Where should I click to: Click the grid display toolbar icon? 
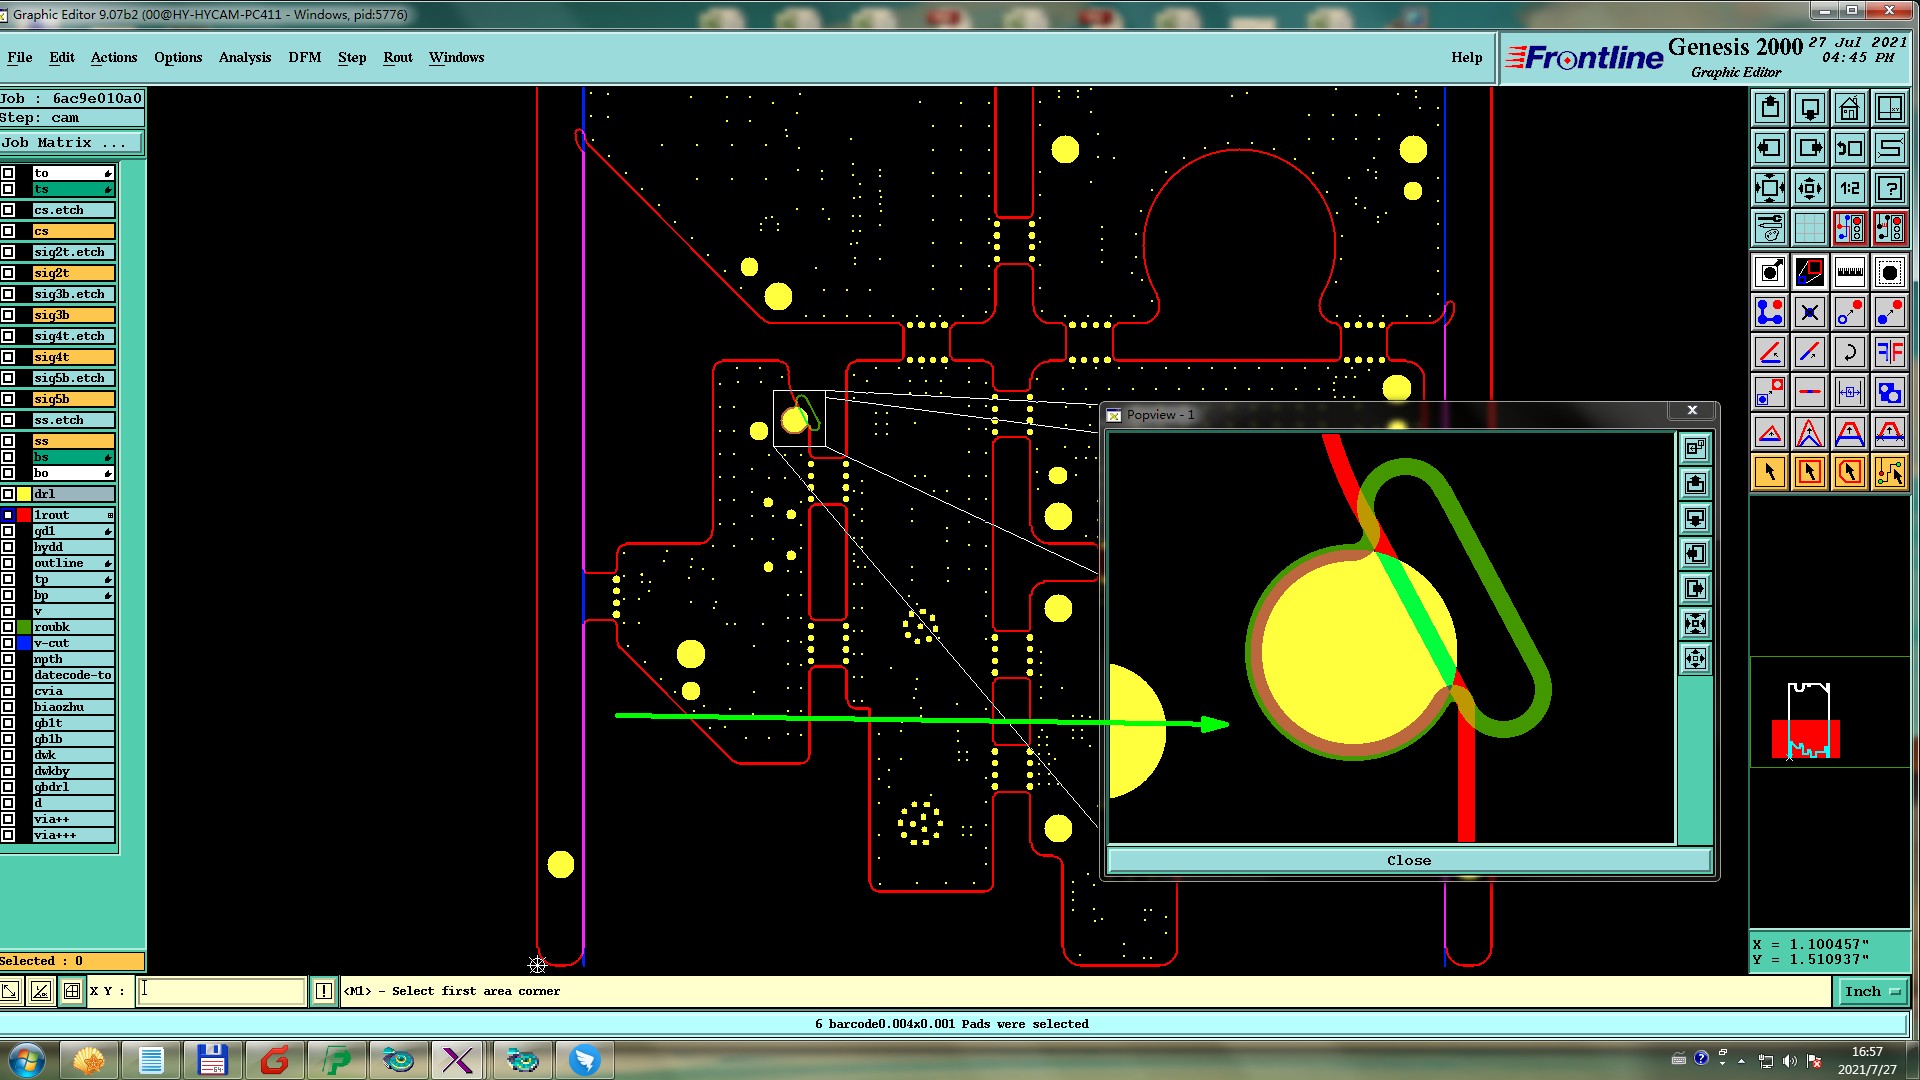pos(1809,229)
